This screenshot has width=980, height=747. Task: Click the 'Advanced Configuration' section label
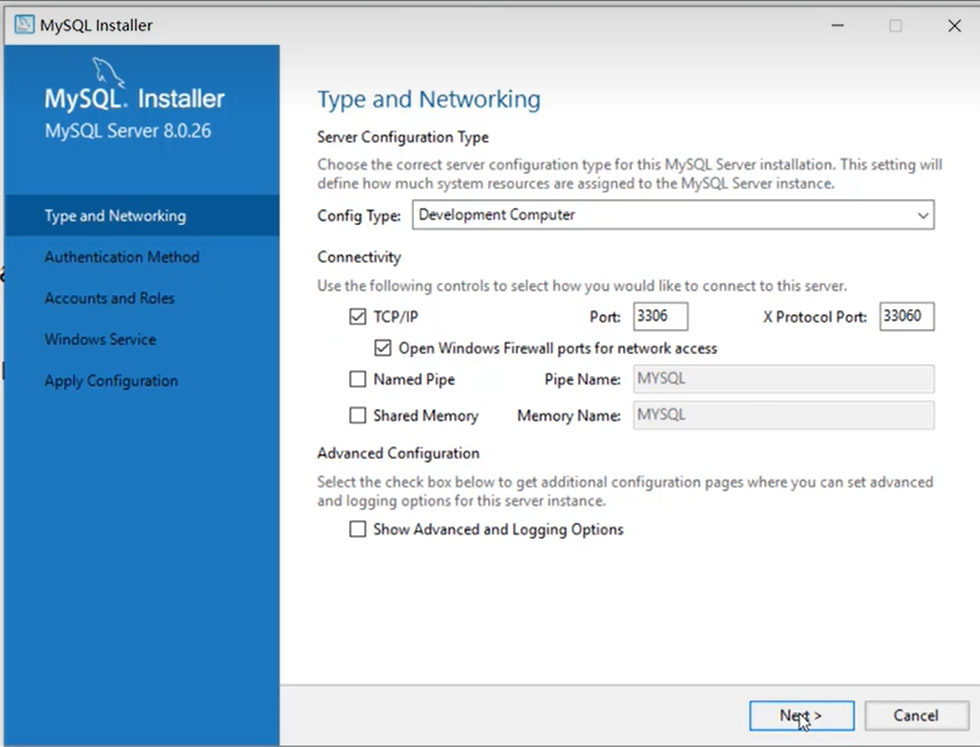pyautogui.click(x=398, y=453)
